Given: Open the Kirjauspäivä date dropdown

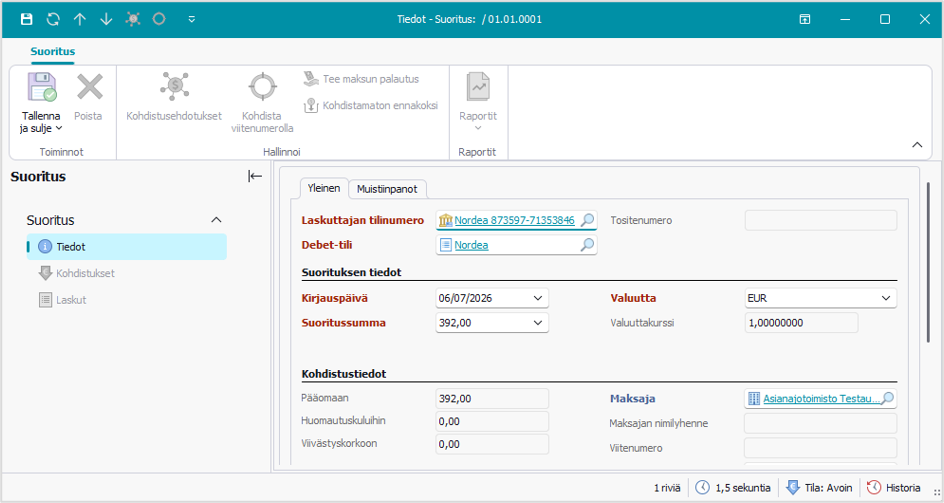Looking at the screenshot, I should click(x=538, y=298).
